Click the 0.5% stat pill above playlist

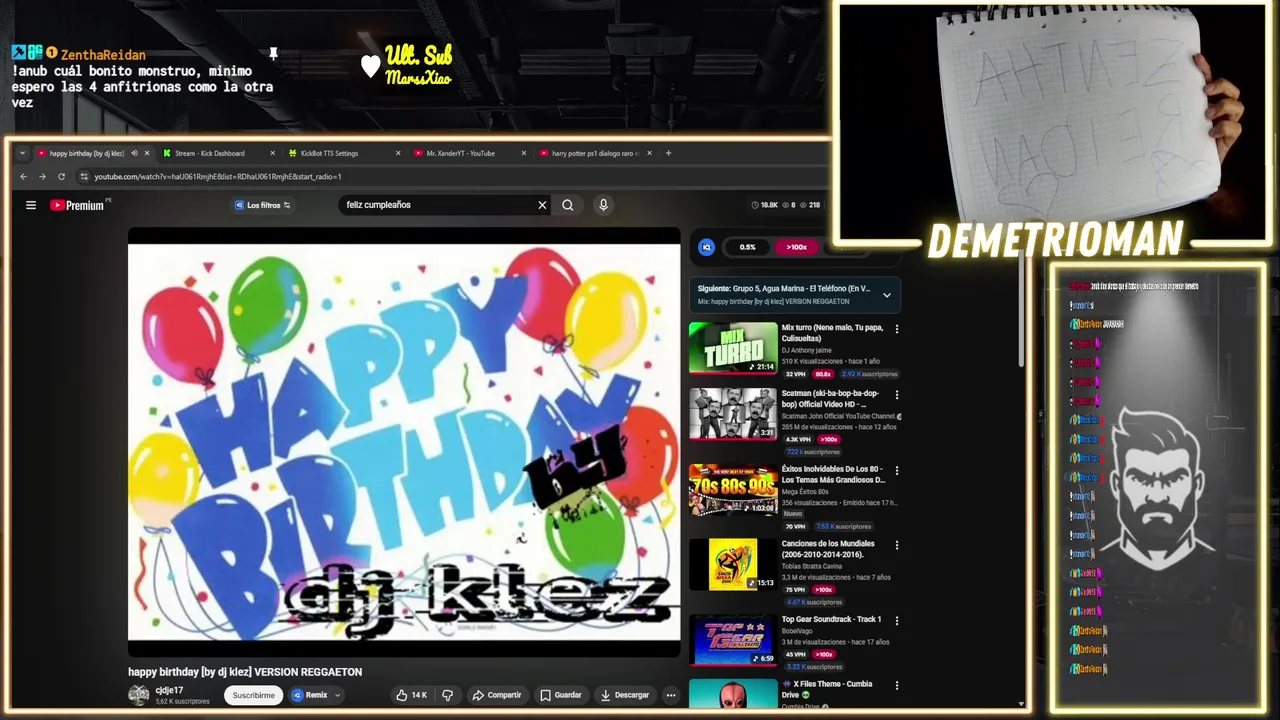748,247
